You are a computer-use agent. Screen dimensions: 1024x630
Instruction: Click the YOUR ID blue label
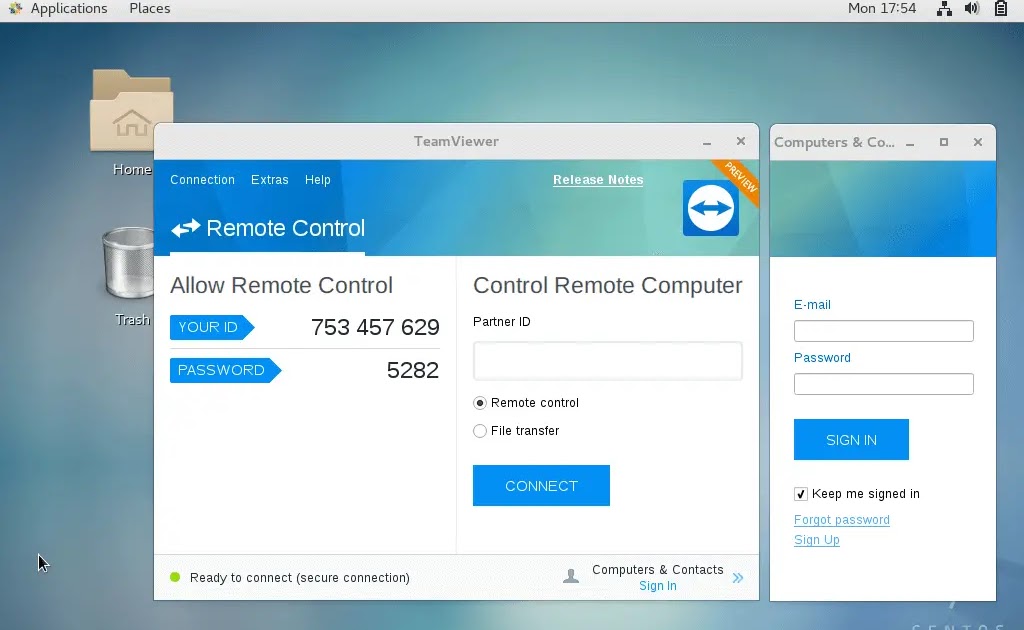pyautogui.click(x=212, y=327)
